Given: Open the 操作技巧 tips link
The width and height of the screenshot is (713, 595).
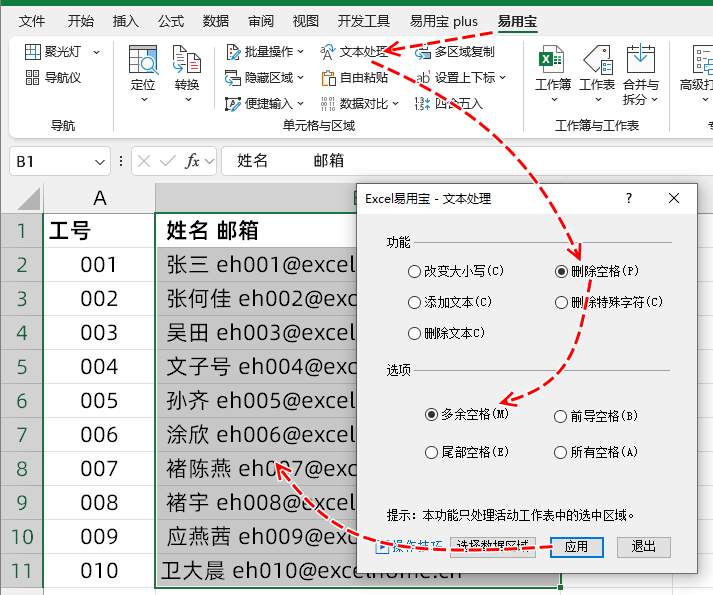Looking at the screenshot, I should click(x=409, y=547).
